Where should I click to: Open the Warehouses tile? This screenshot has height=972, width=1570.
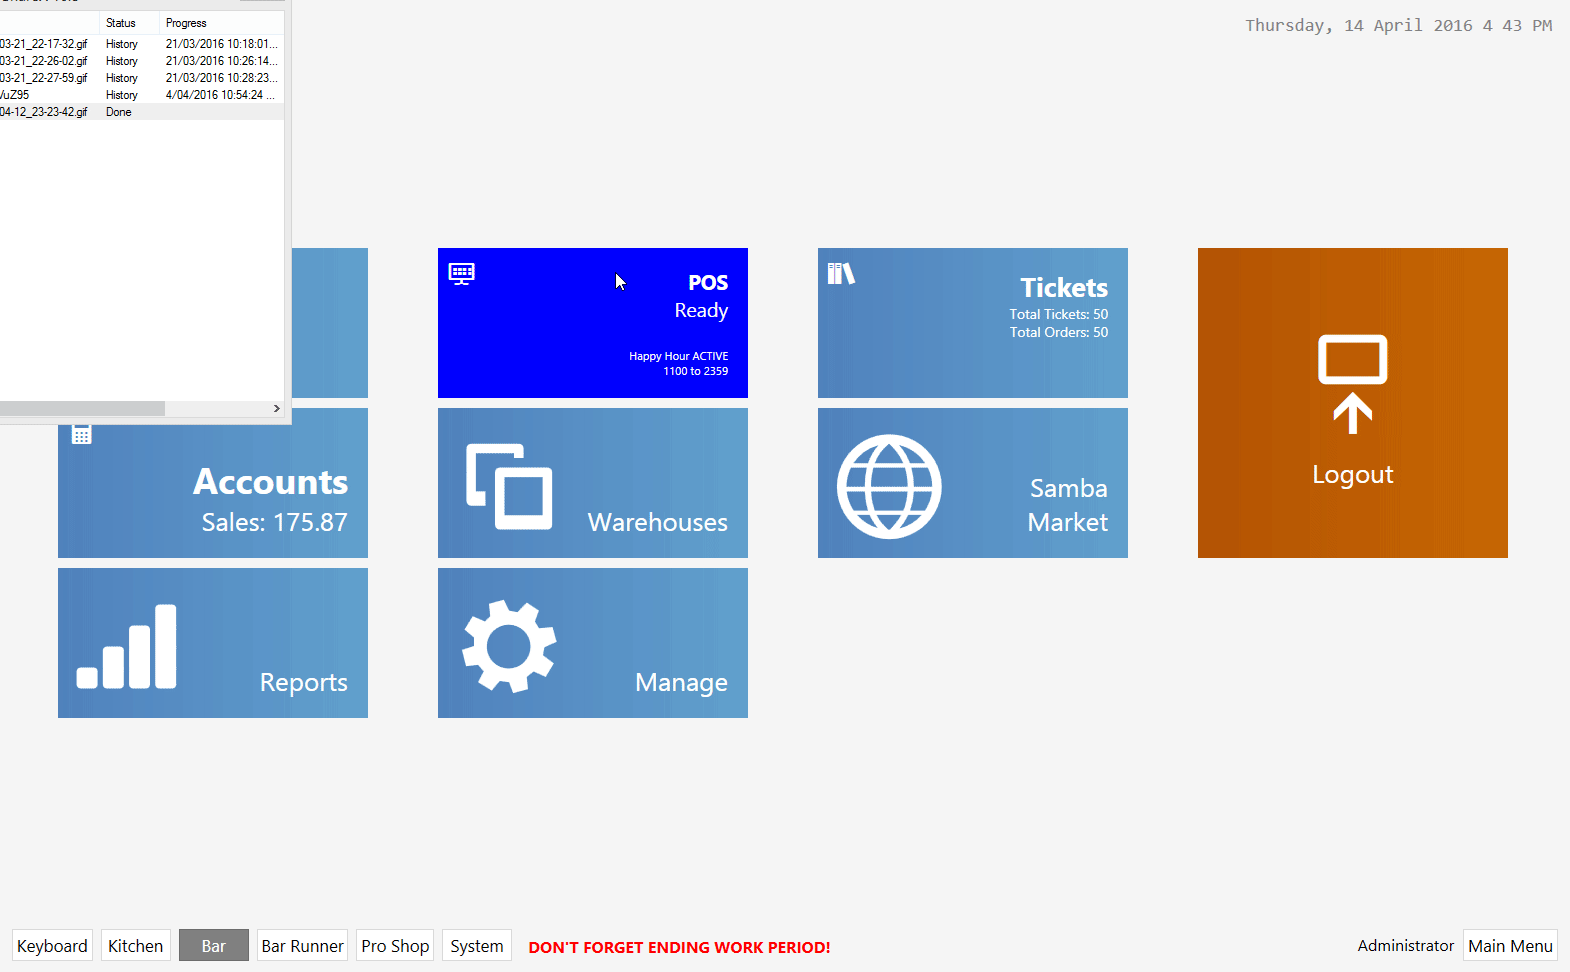(593, 483)
